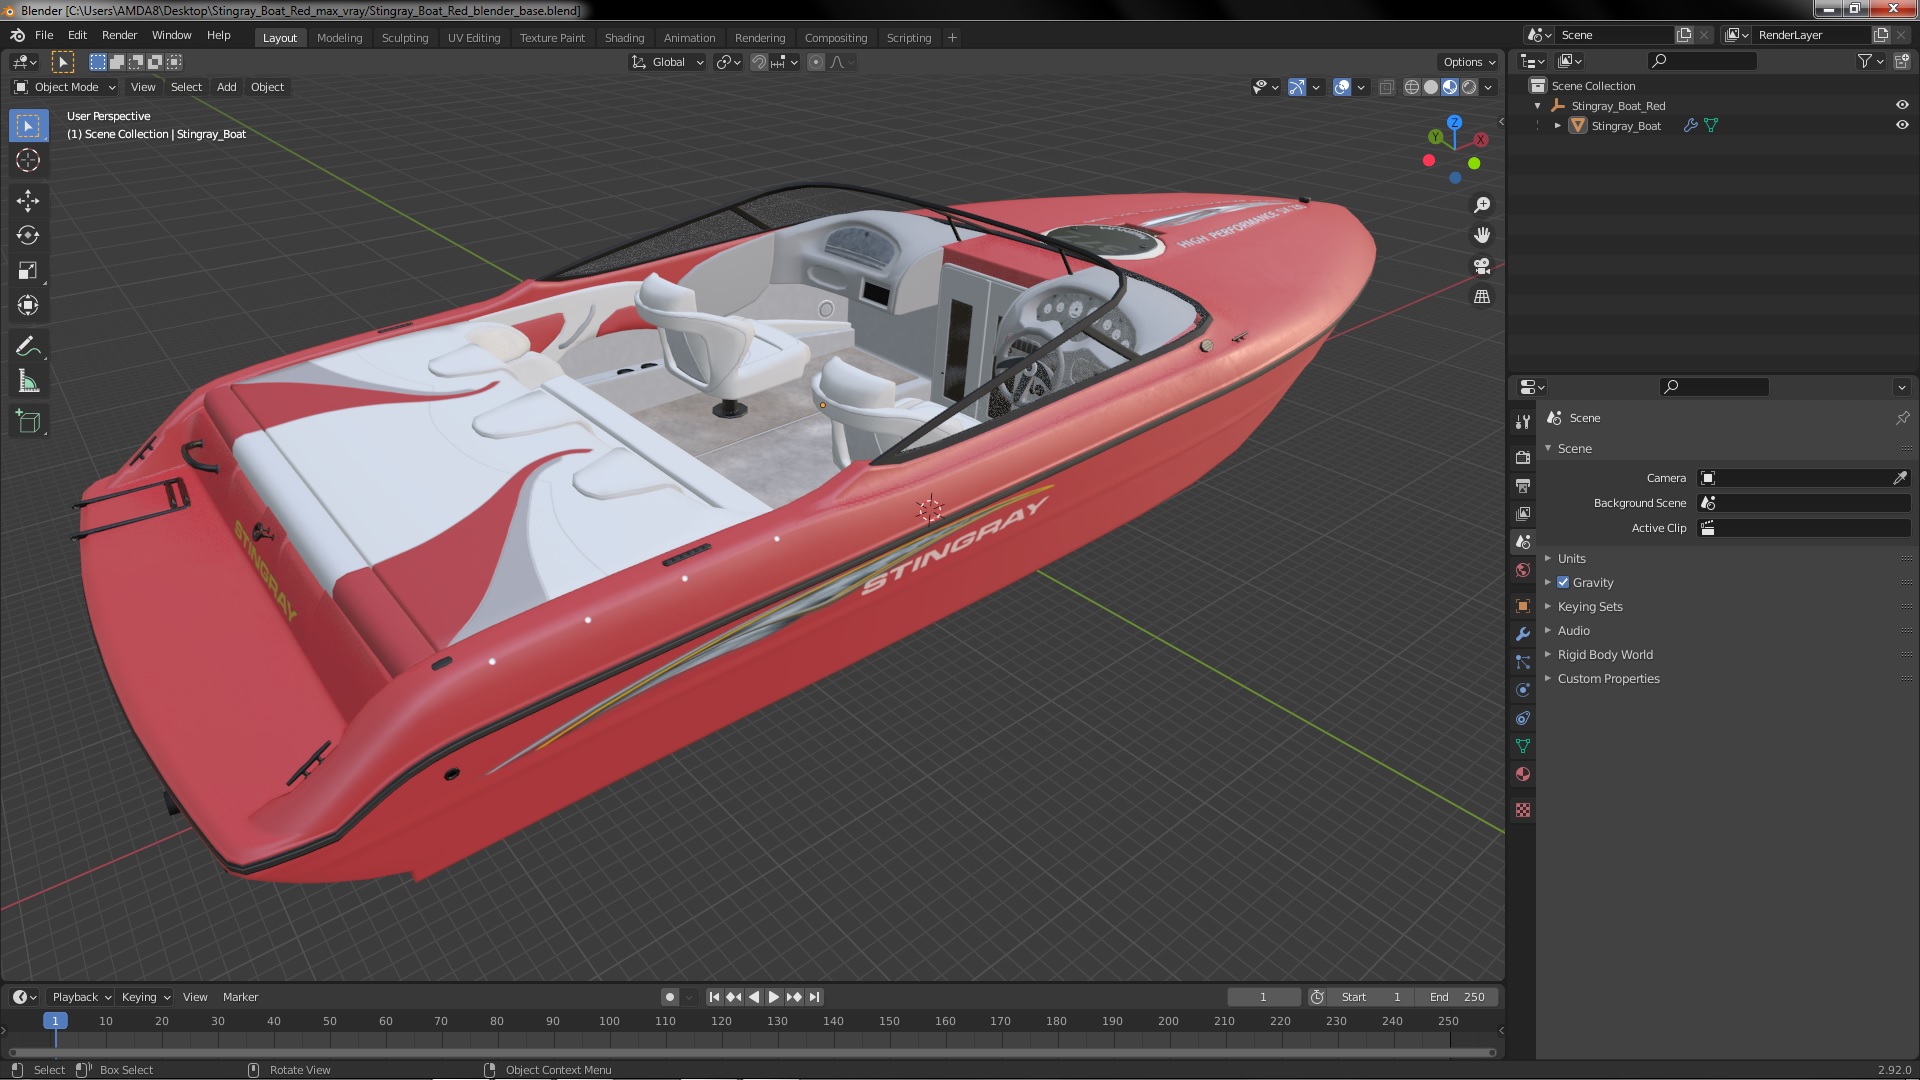
Task: Enable auto keying record button
Action: (670, 997)
